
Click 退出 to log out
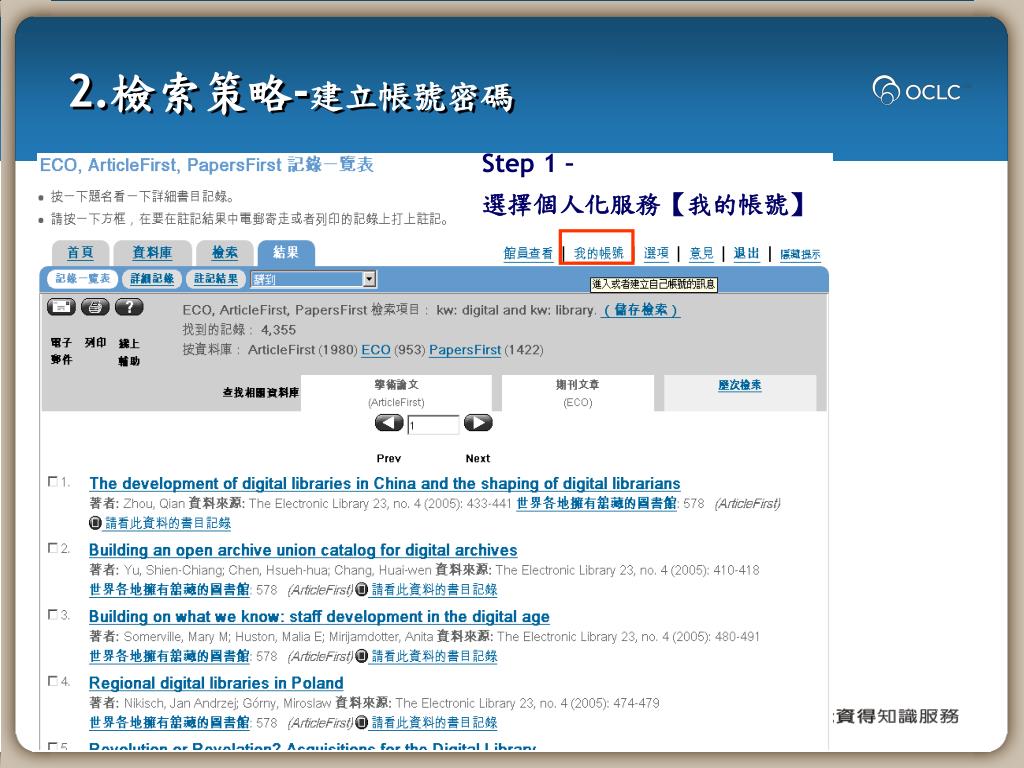[x=746, y=253]
